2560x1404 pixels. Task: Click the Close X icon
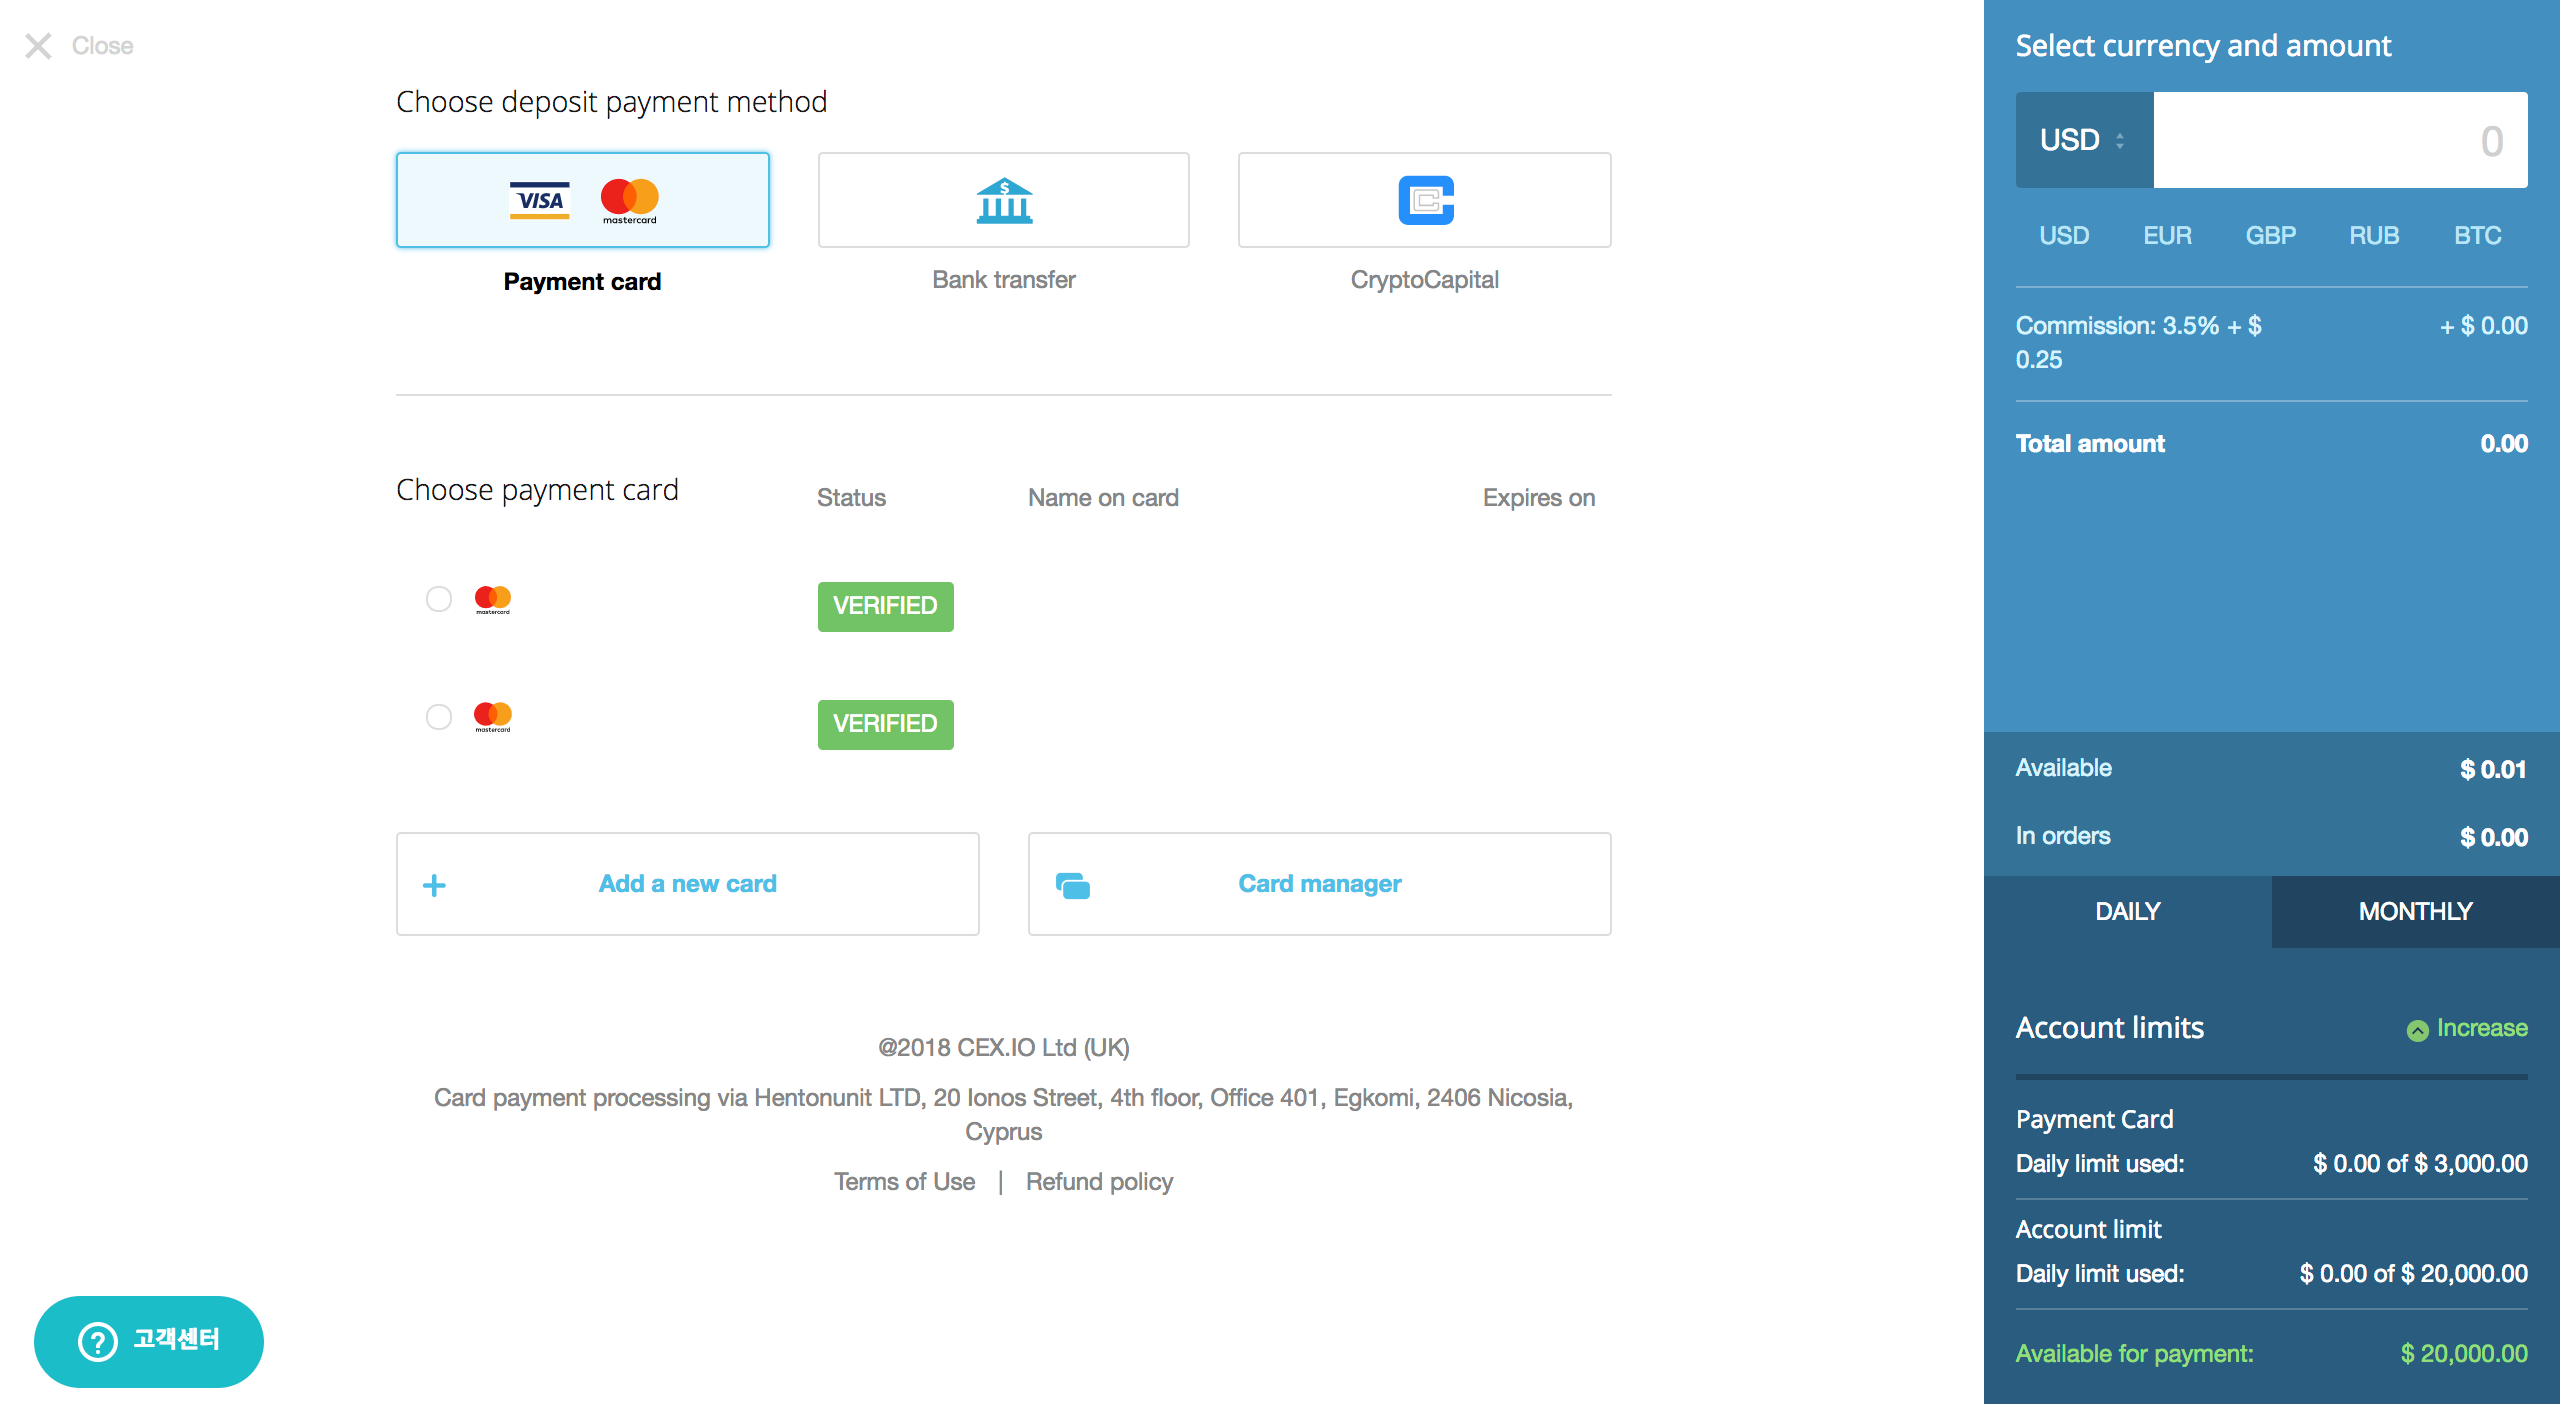[38, 46]
